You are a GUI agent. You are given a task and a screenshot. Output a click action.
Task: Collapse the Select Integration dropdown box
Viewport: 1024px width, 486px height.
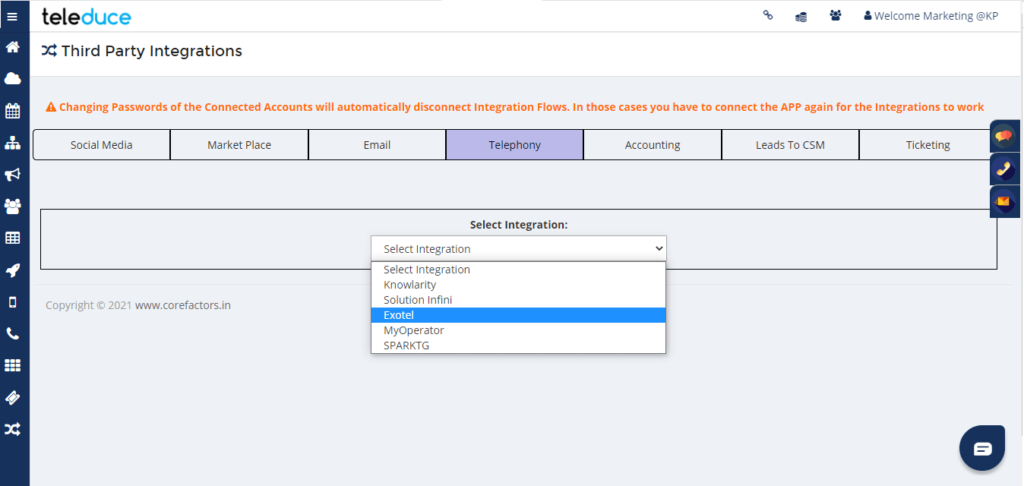(519, 249)
